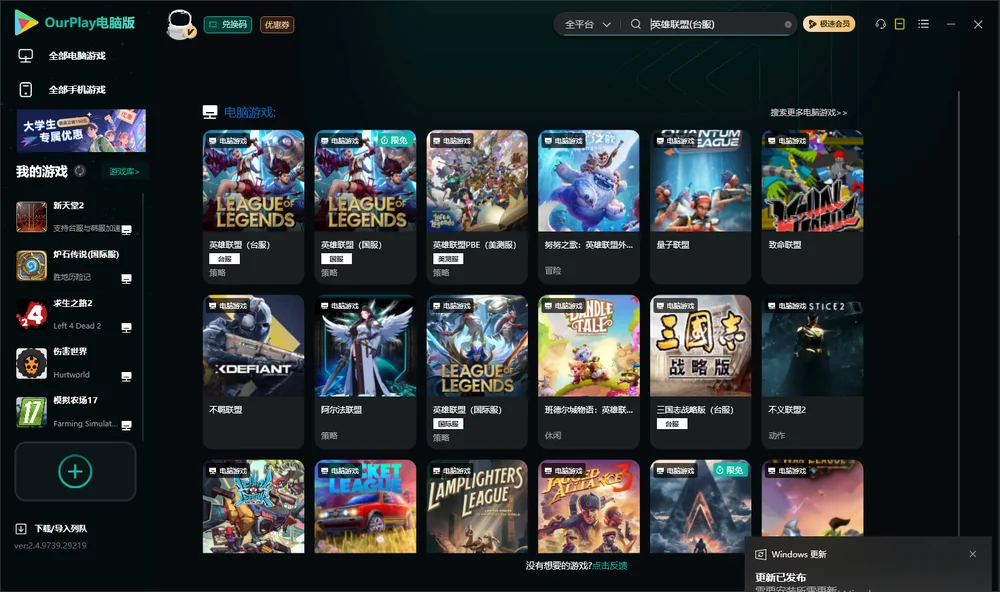Select 炉石传说(国际服) in my games
This screenshot has height=592, width=1000.
(x=75, y=265)
